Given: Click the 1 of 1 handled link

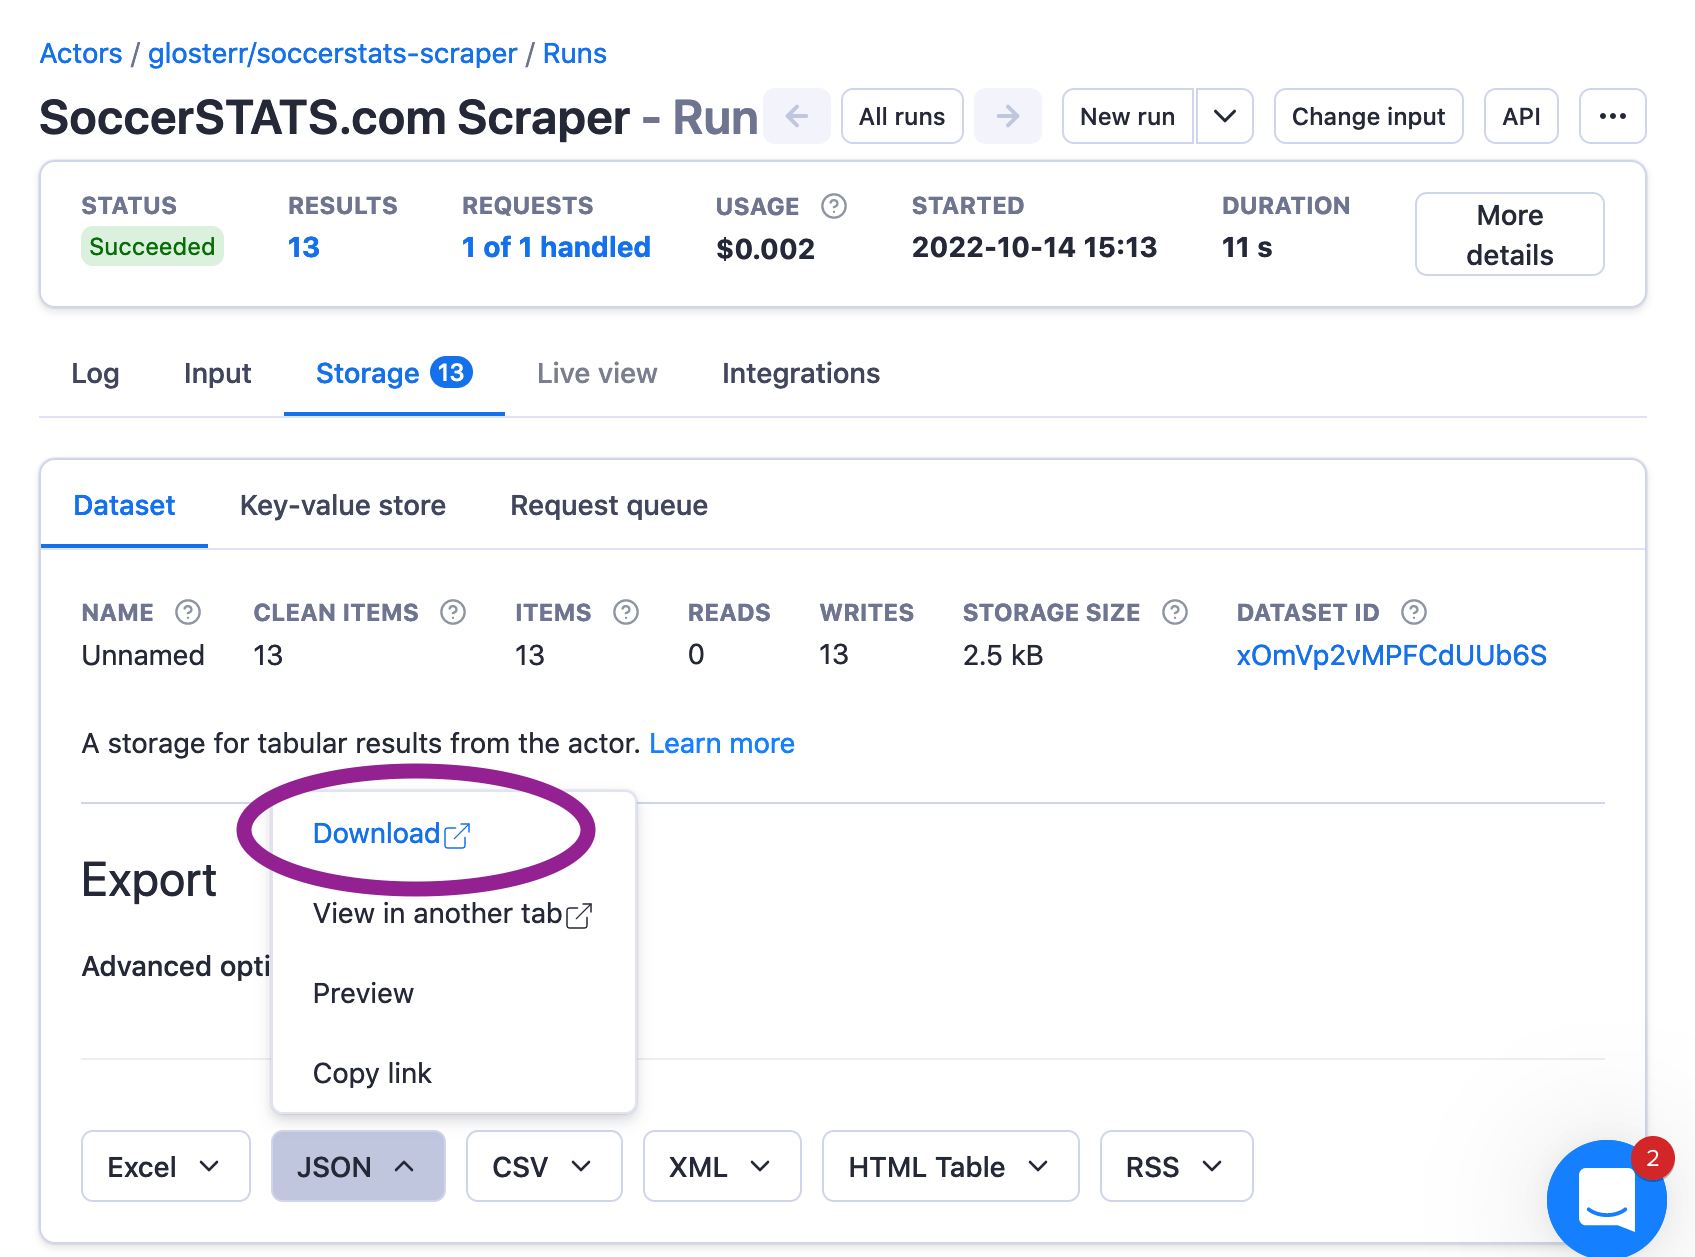Looking at the screenshot, I should pos(556,247).
